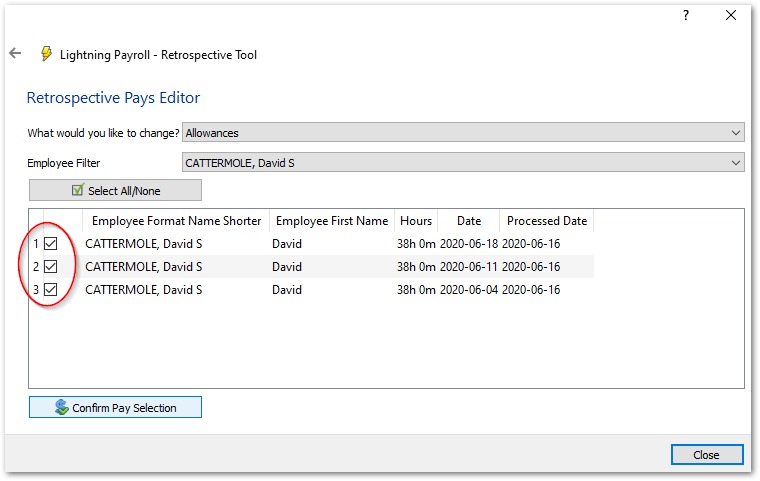
Task: Click the Select All/None button
Action: (x=115, y=190)
